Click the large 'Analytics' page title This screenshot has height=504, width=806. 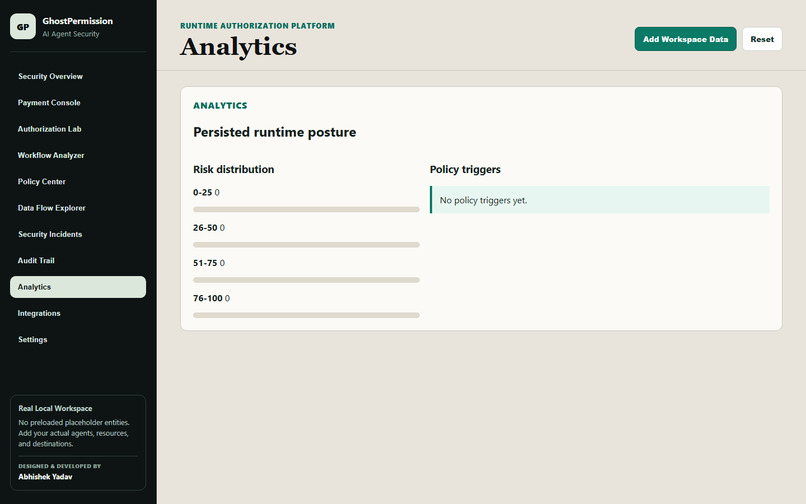pyautogui.click(x=239, y=47)
